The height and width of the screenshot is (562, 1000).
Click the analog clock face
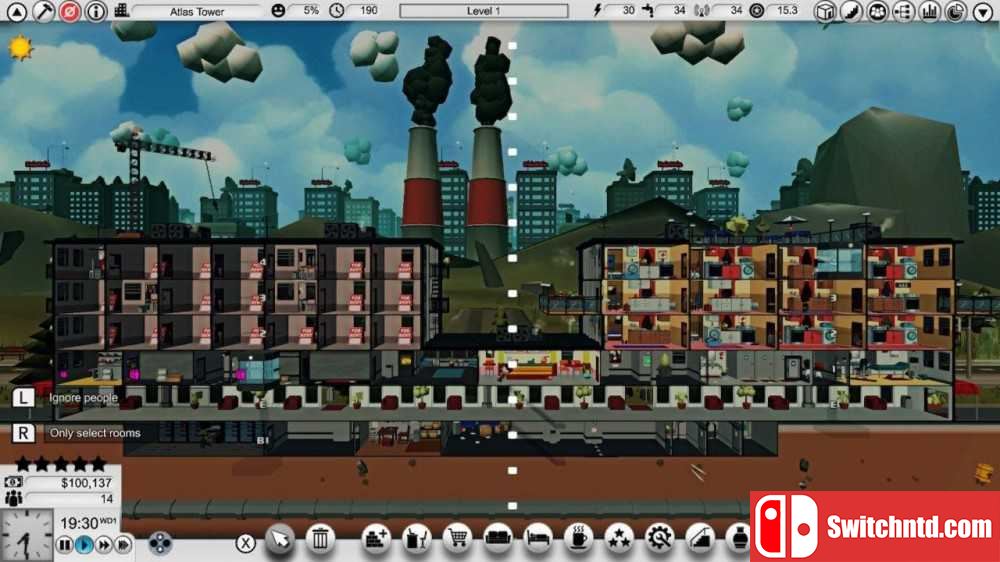tap(26, 536)
